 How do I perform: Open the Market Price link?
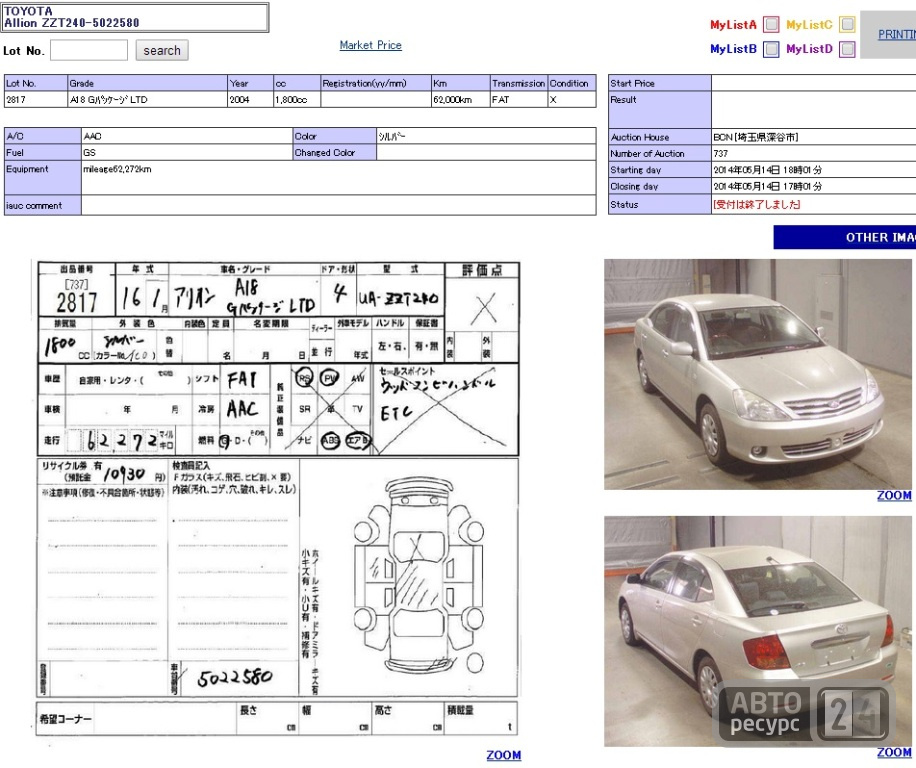(x=370, y=45)
